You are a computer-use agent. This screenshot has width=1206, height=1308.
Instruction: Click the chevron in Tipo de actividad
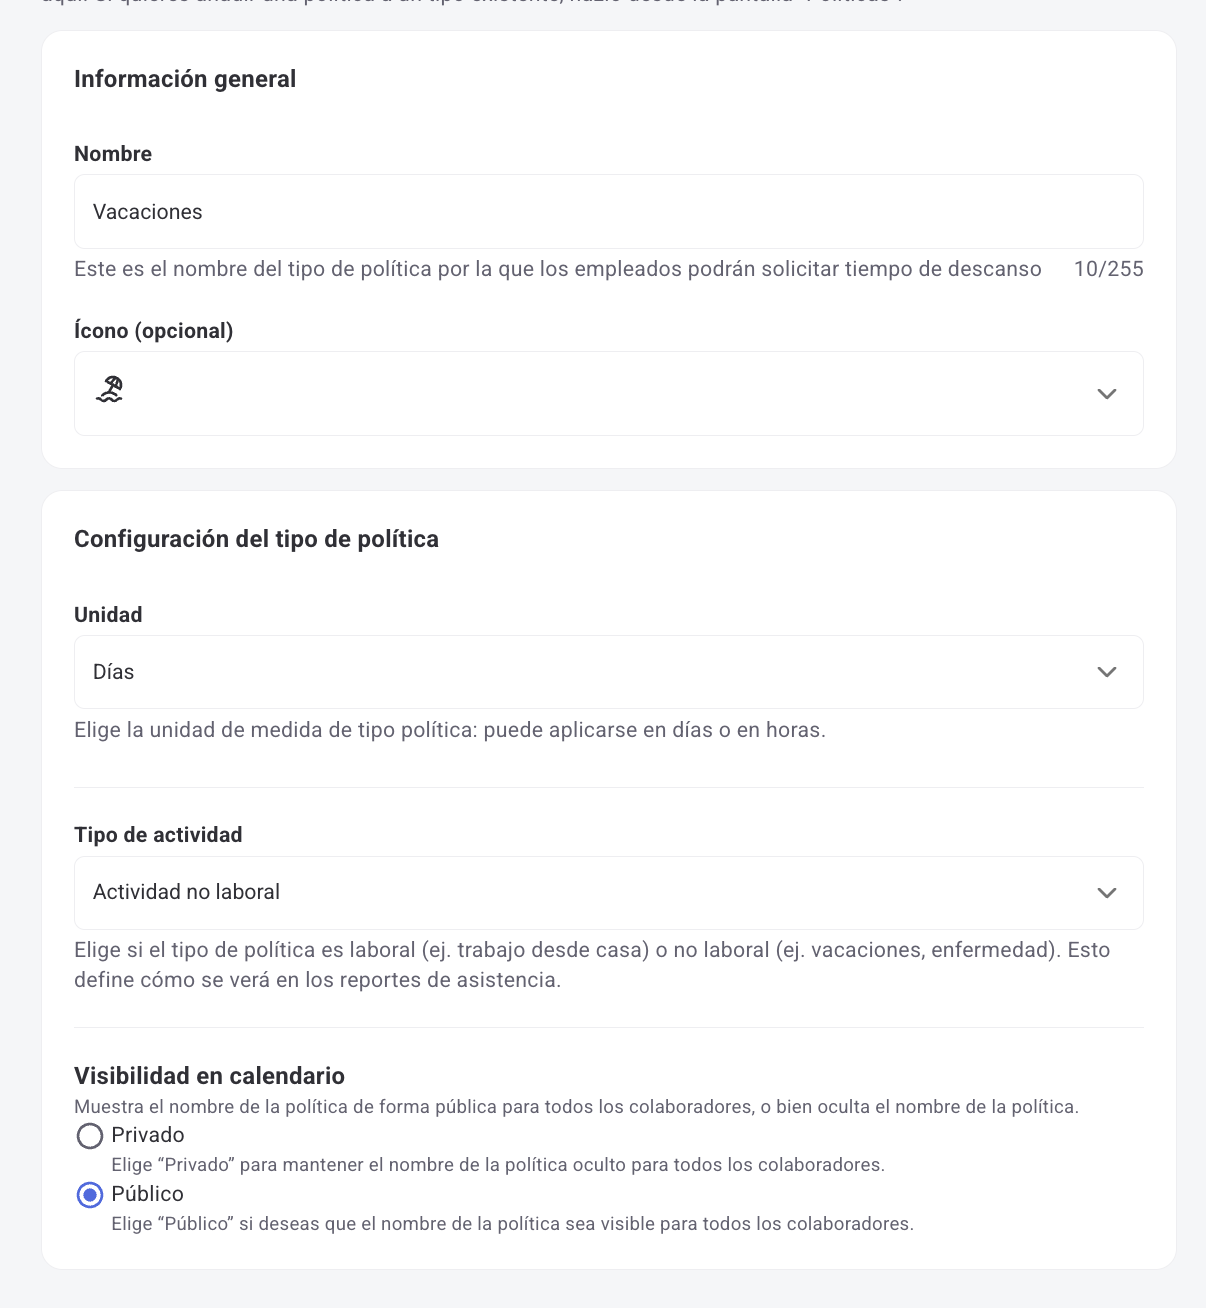[1106, 893]
